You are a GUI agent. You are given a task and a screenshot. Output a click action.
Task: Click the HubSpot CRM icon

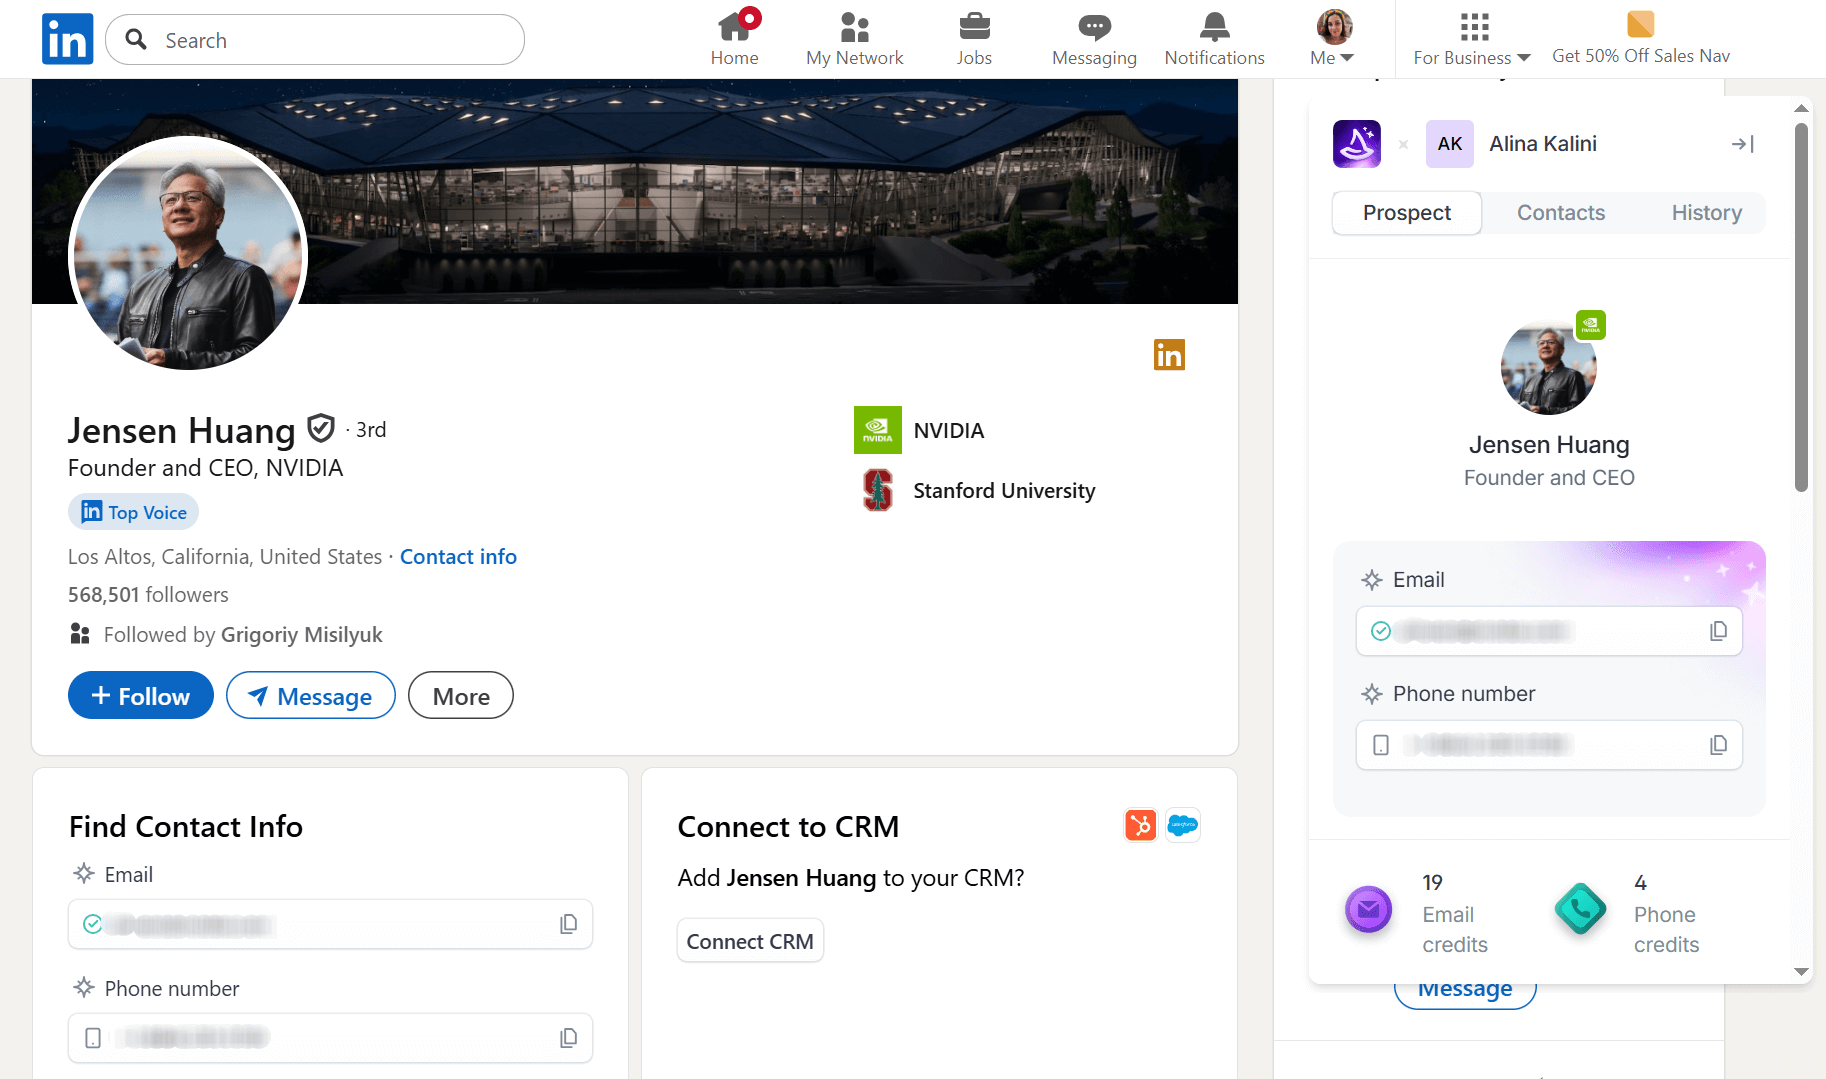pyautogui.click(x=1140, y=825)
